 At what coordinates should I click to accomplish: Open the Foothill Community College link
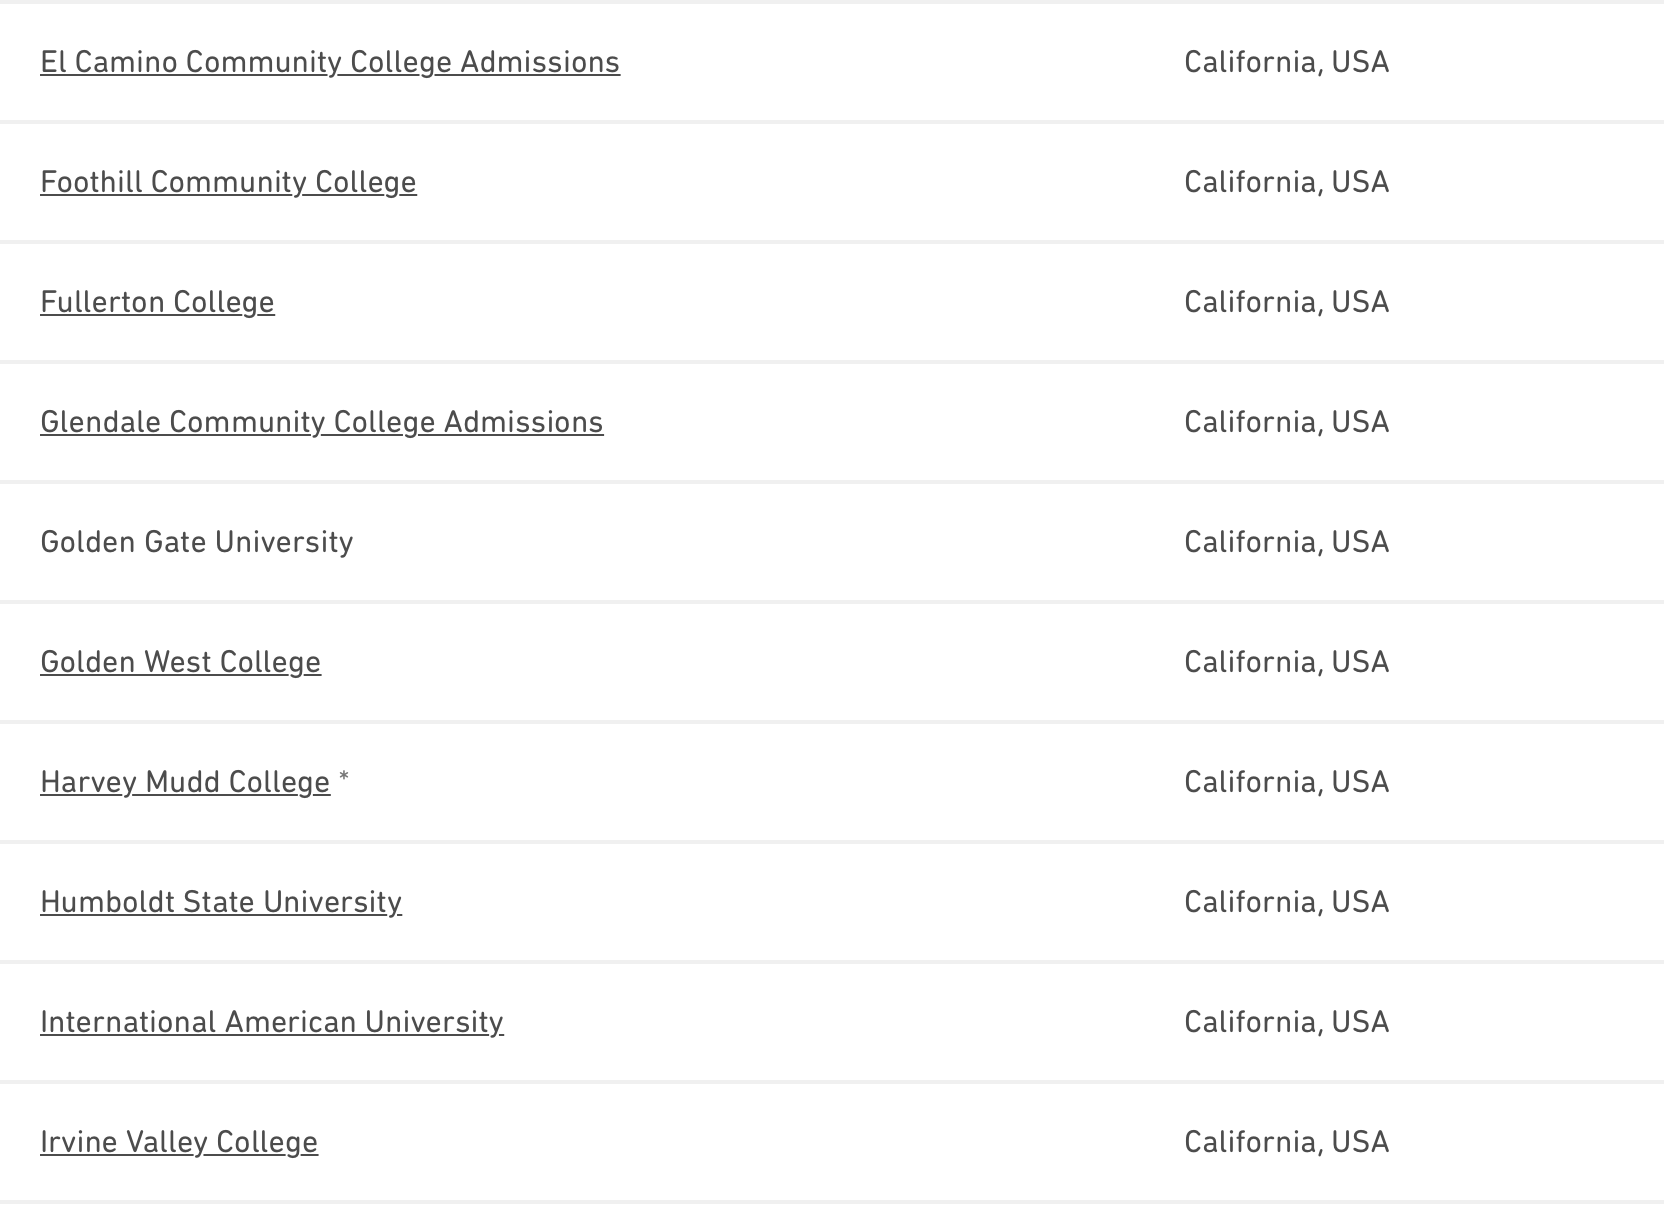228,182
